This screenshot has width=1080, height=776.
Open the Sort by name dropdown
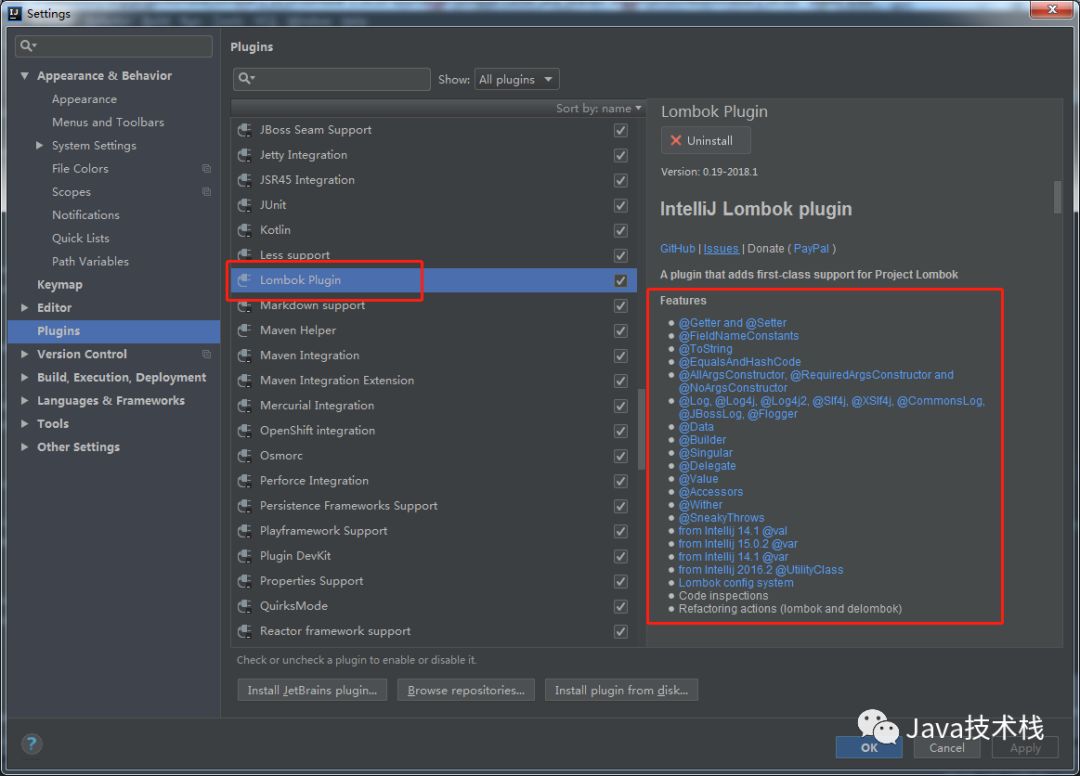click(599, 108)
